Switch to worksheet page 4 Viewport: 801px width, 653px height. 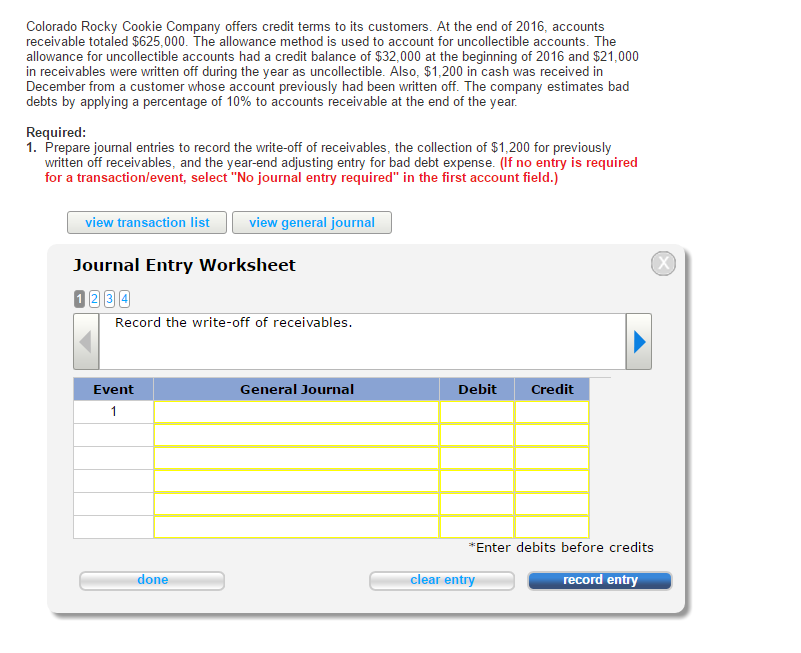pyautogui.click(x=124, y=299)
